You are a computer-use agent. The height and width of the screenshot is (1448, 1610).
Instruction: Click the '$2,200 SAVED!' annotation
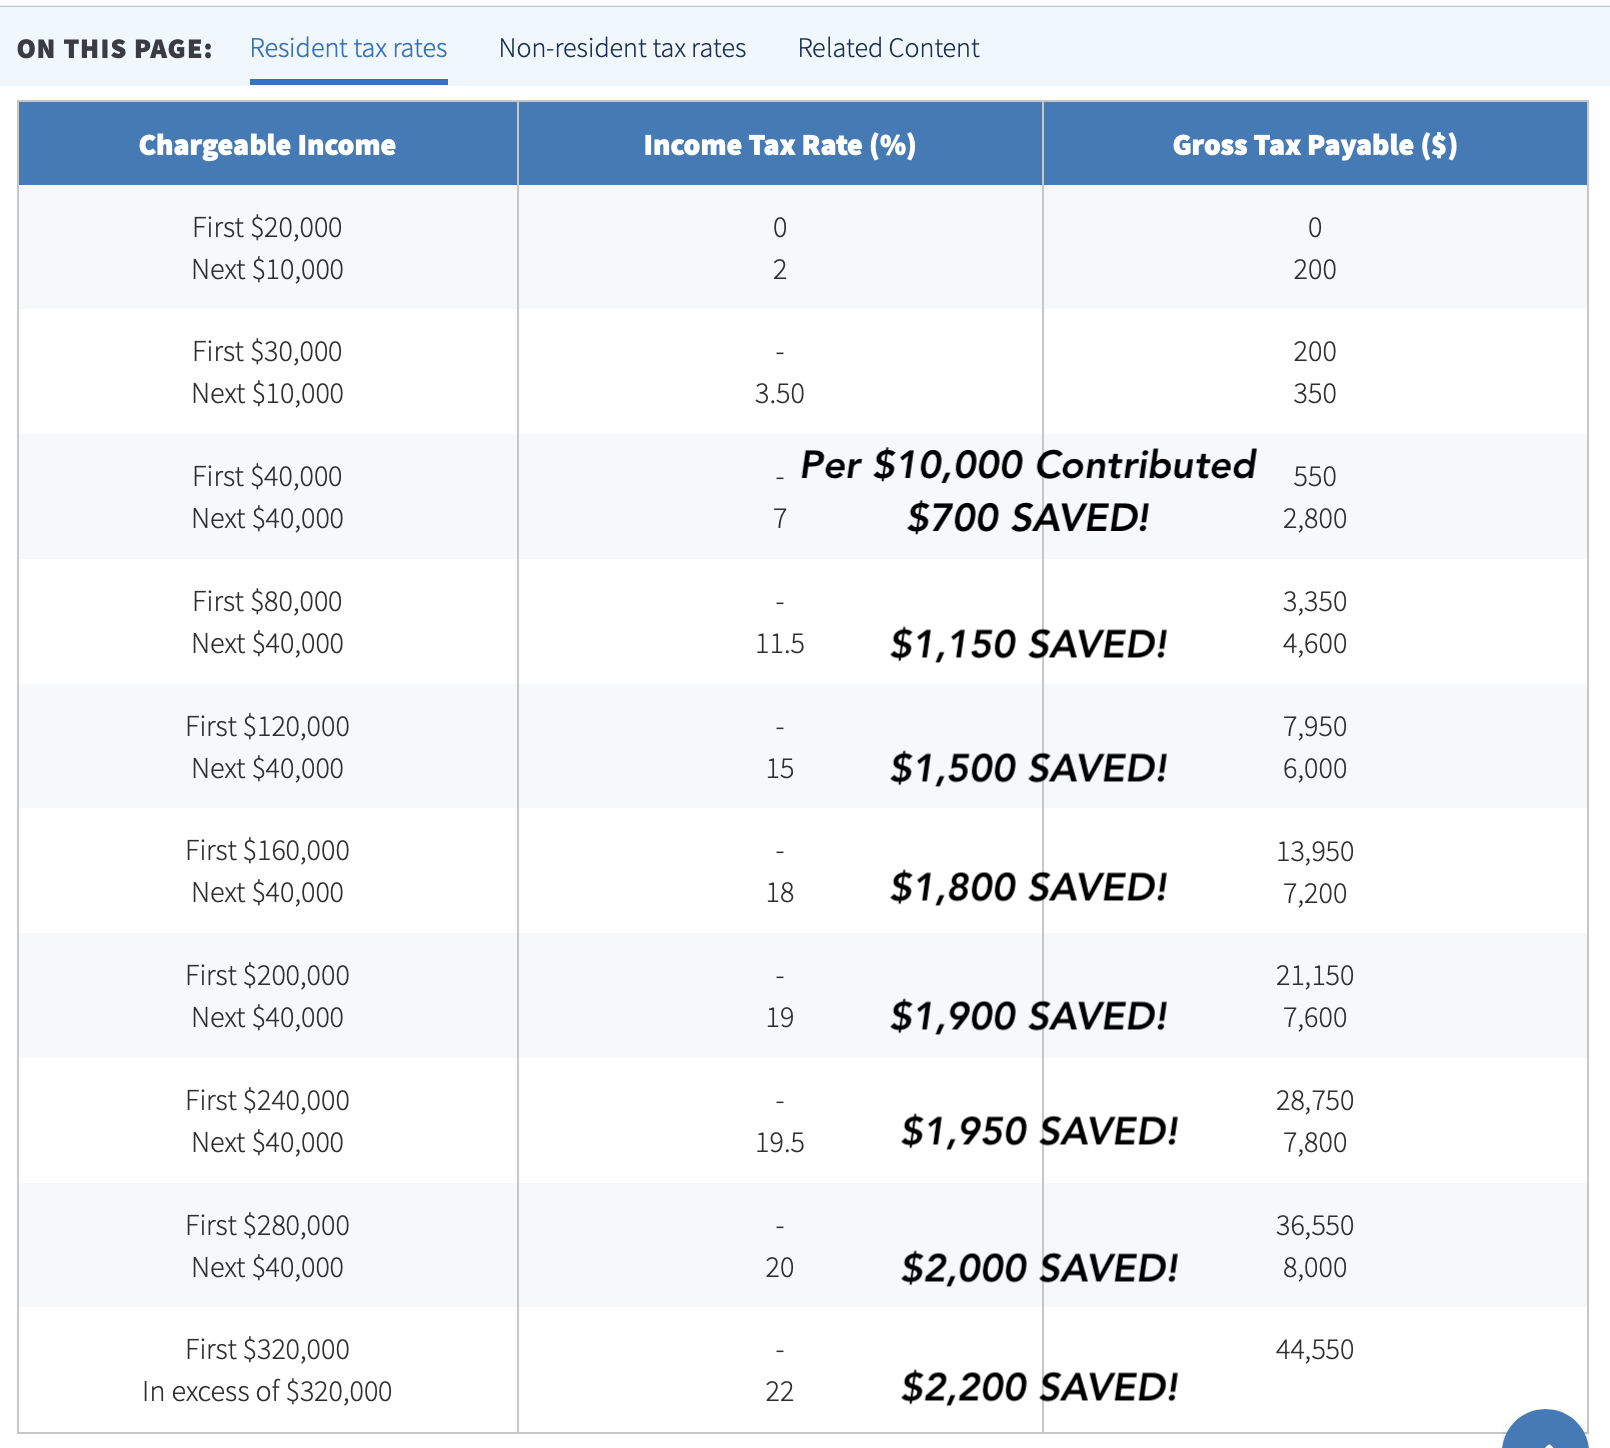pos(1039,1387)
